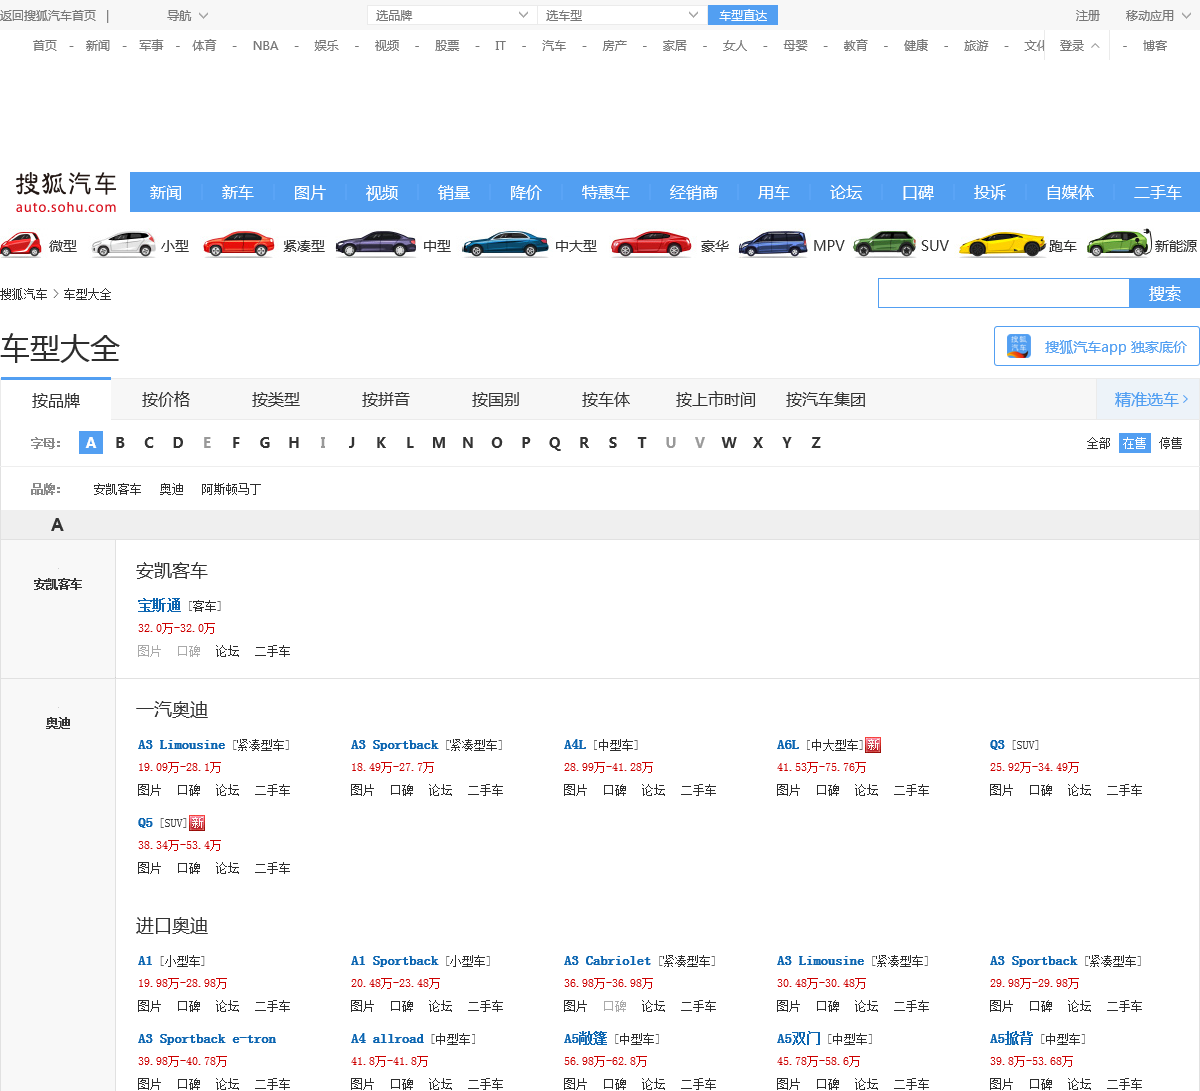Filter by letter M
This screenshot has height=1091, width=1200.
tap(439, 442)
